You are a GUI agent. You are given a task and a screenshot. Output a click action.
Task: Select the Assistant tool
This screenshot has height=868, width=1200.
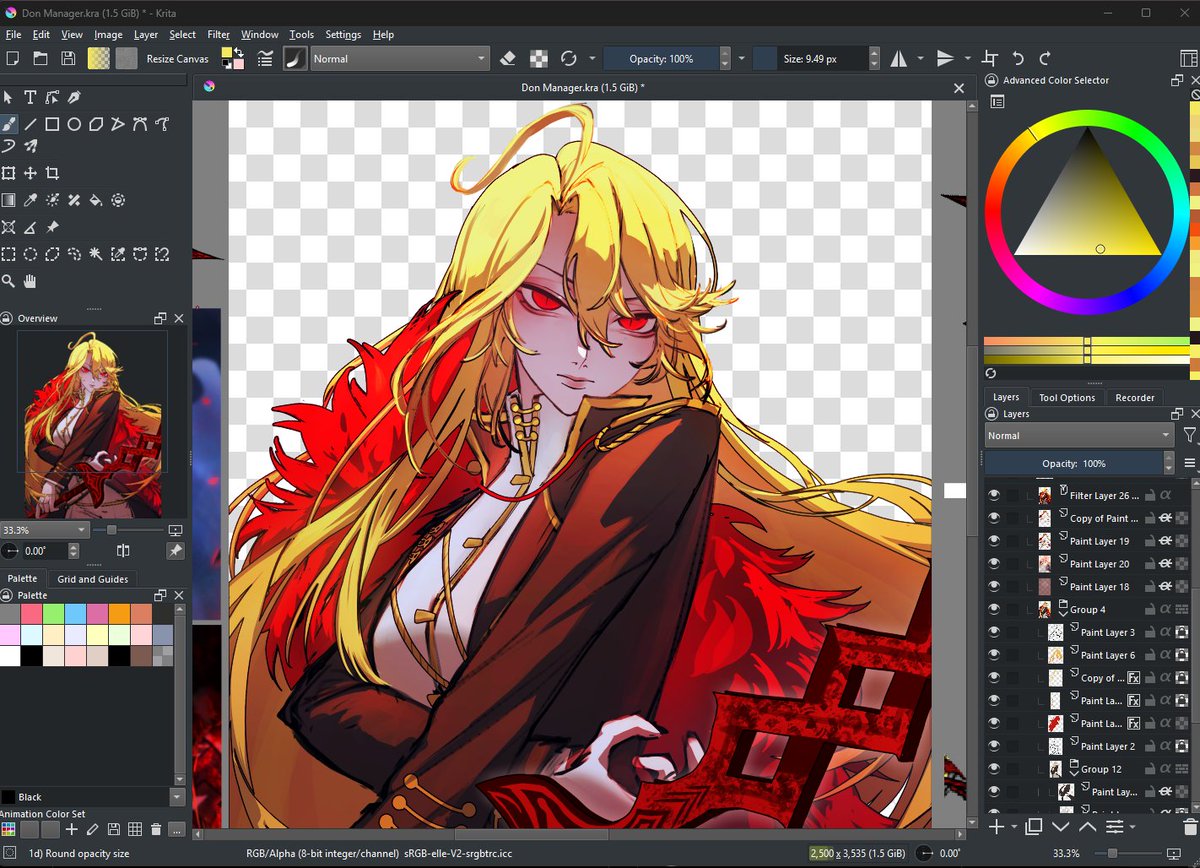9,227
